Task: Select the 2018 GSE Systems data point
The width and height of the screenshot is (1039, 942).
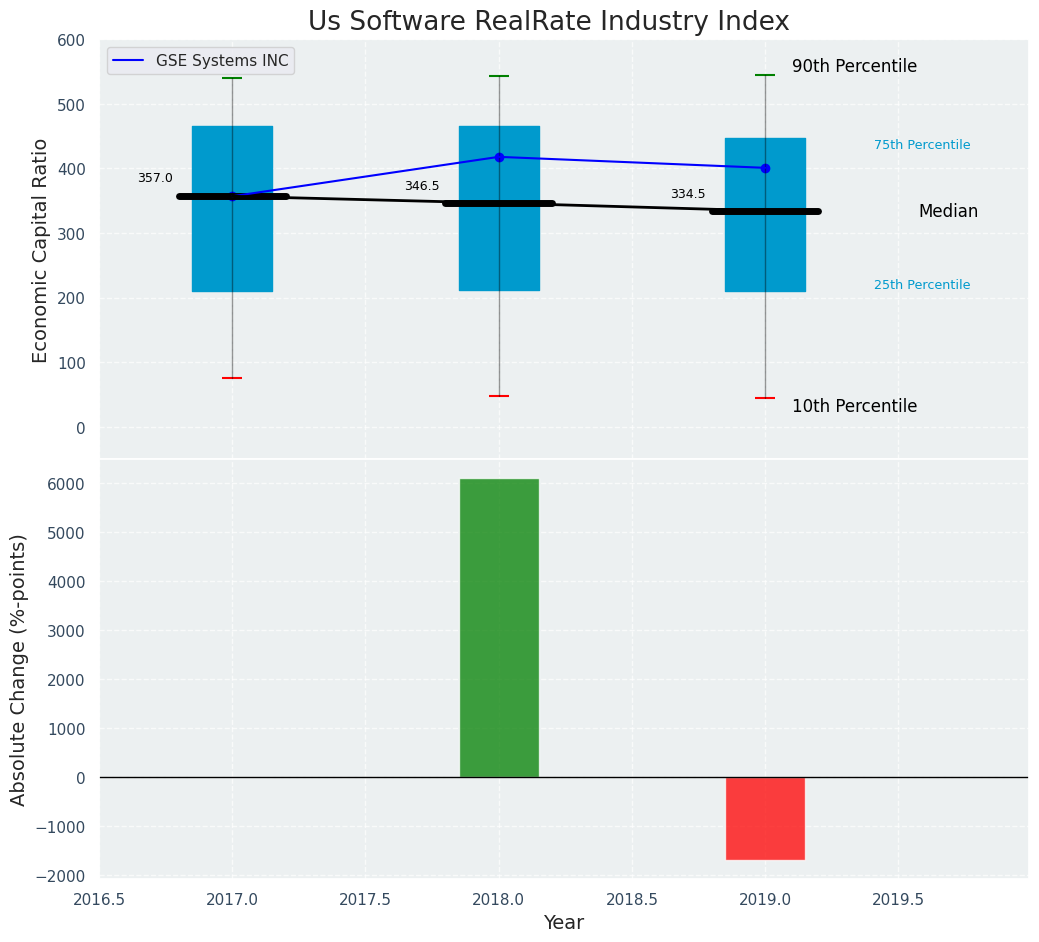Action: click(499, 157)
